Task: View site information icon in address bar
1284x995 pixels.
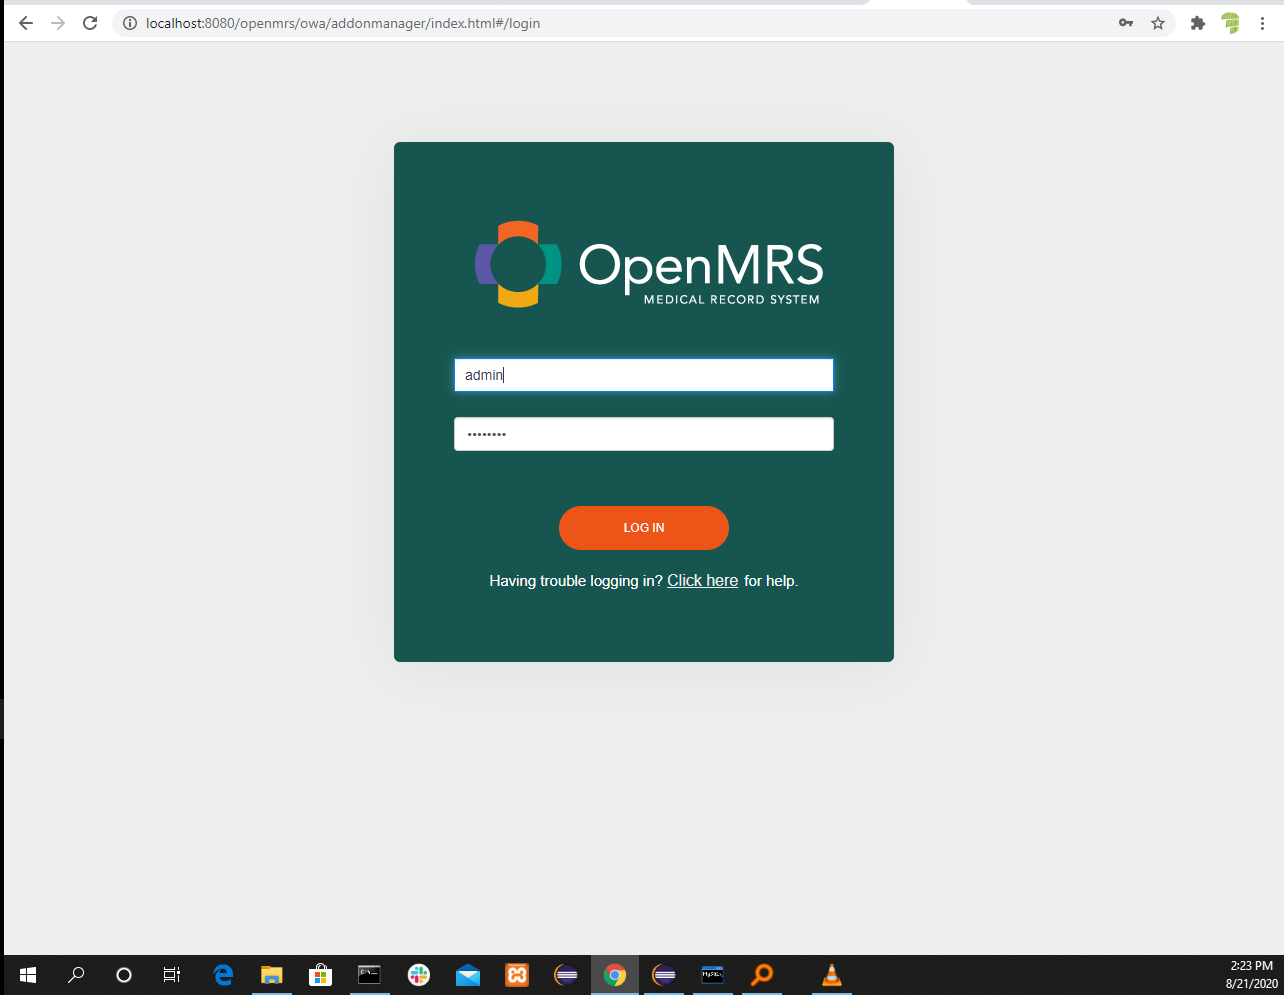Action: point(130,23)
